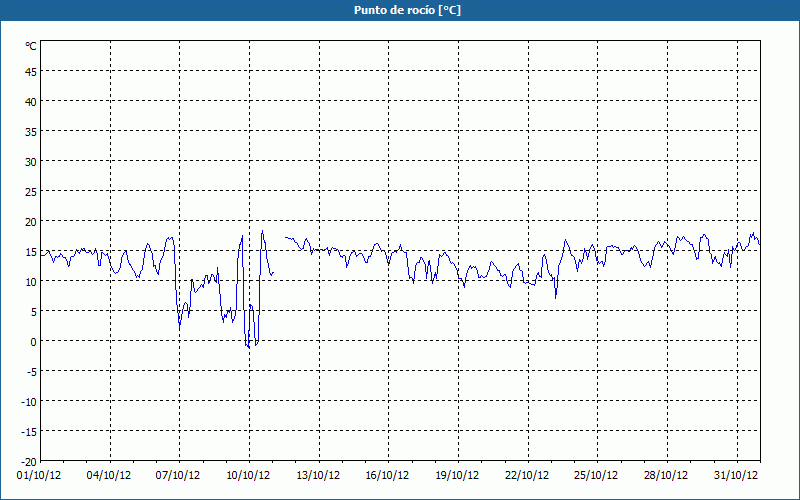Click the 0 y-axis label
This screenshot has height=500, width=800.
click(x=34, y=343)
